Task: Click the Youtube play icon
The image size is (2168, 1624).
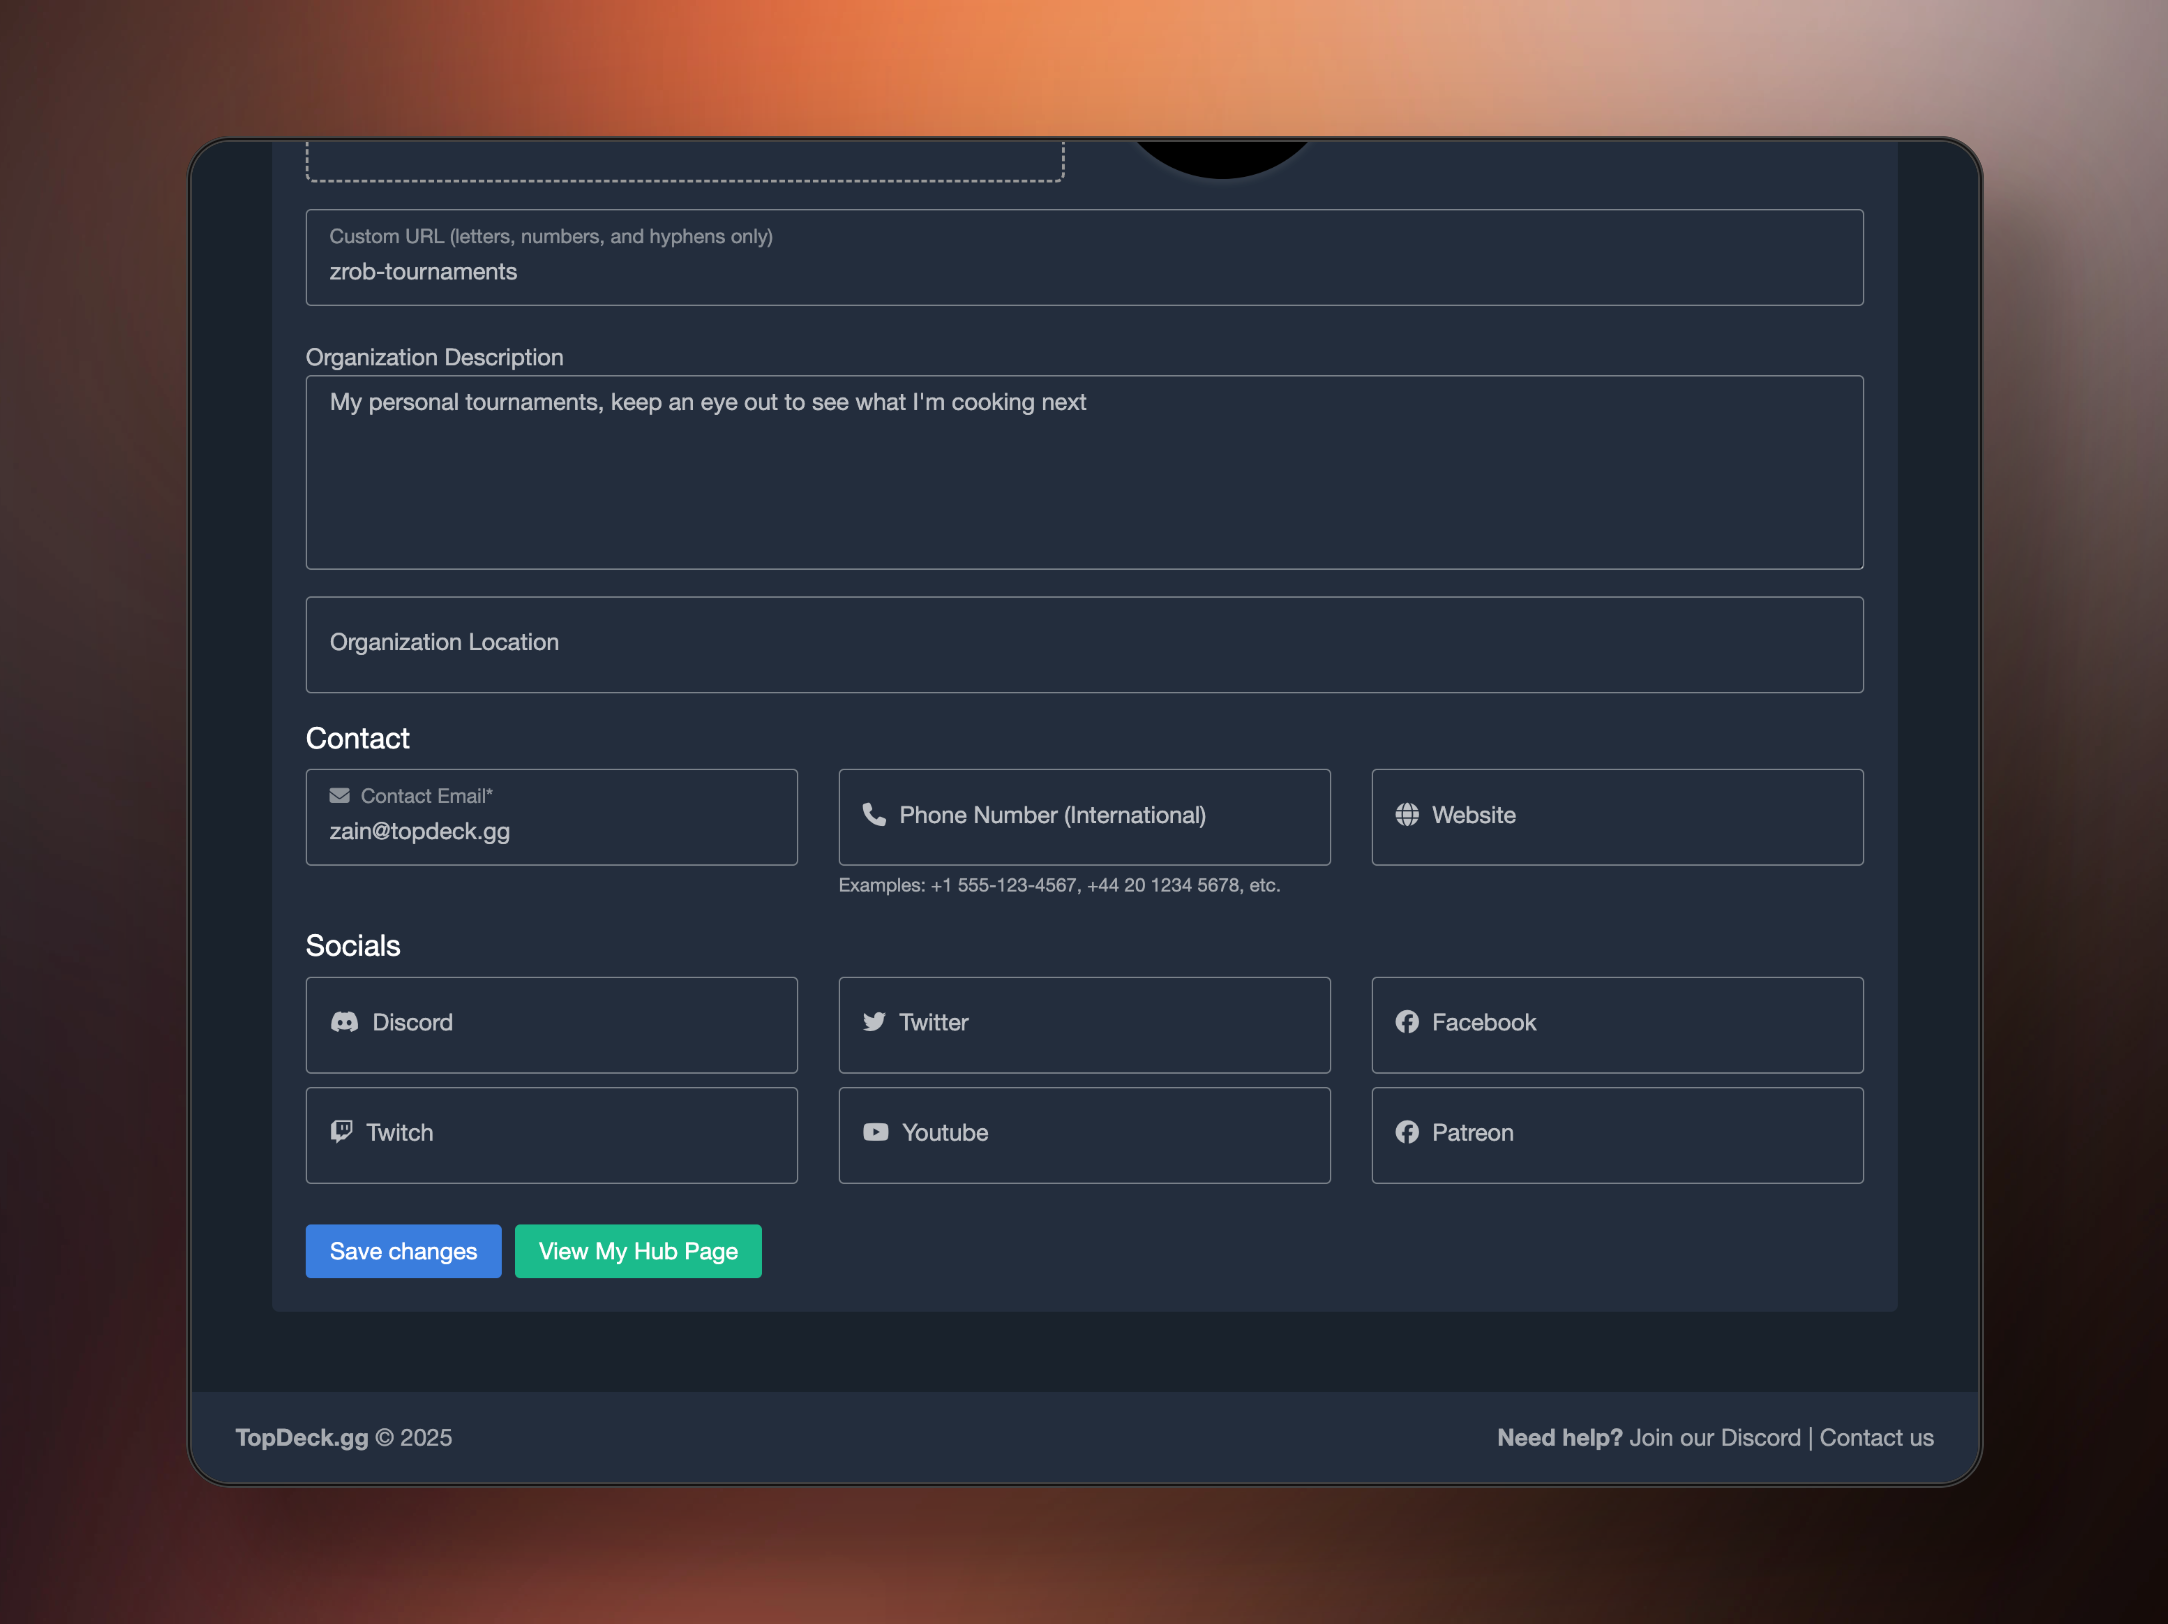Action: click(x=875, y=1132)
